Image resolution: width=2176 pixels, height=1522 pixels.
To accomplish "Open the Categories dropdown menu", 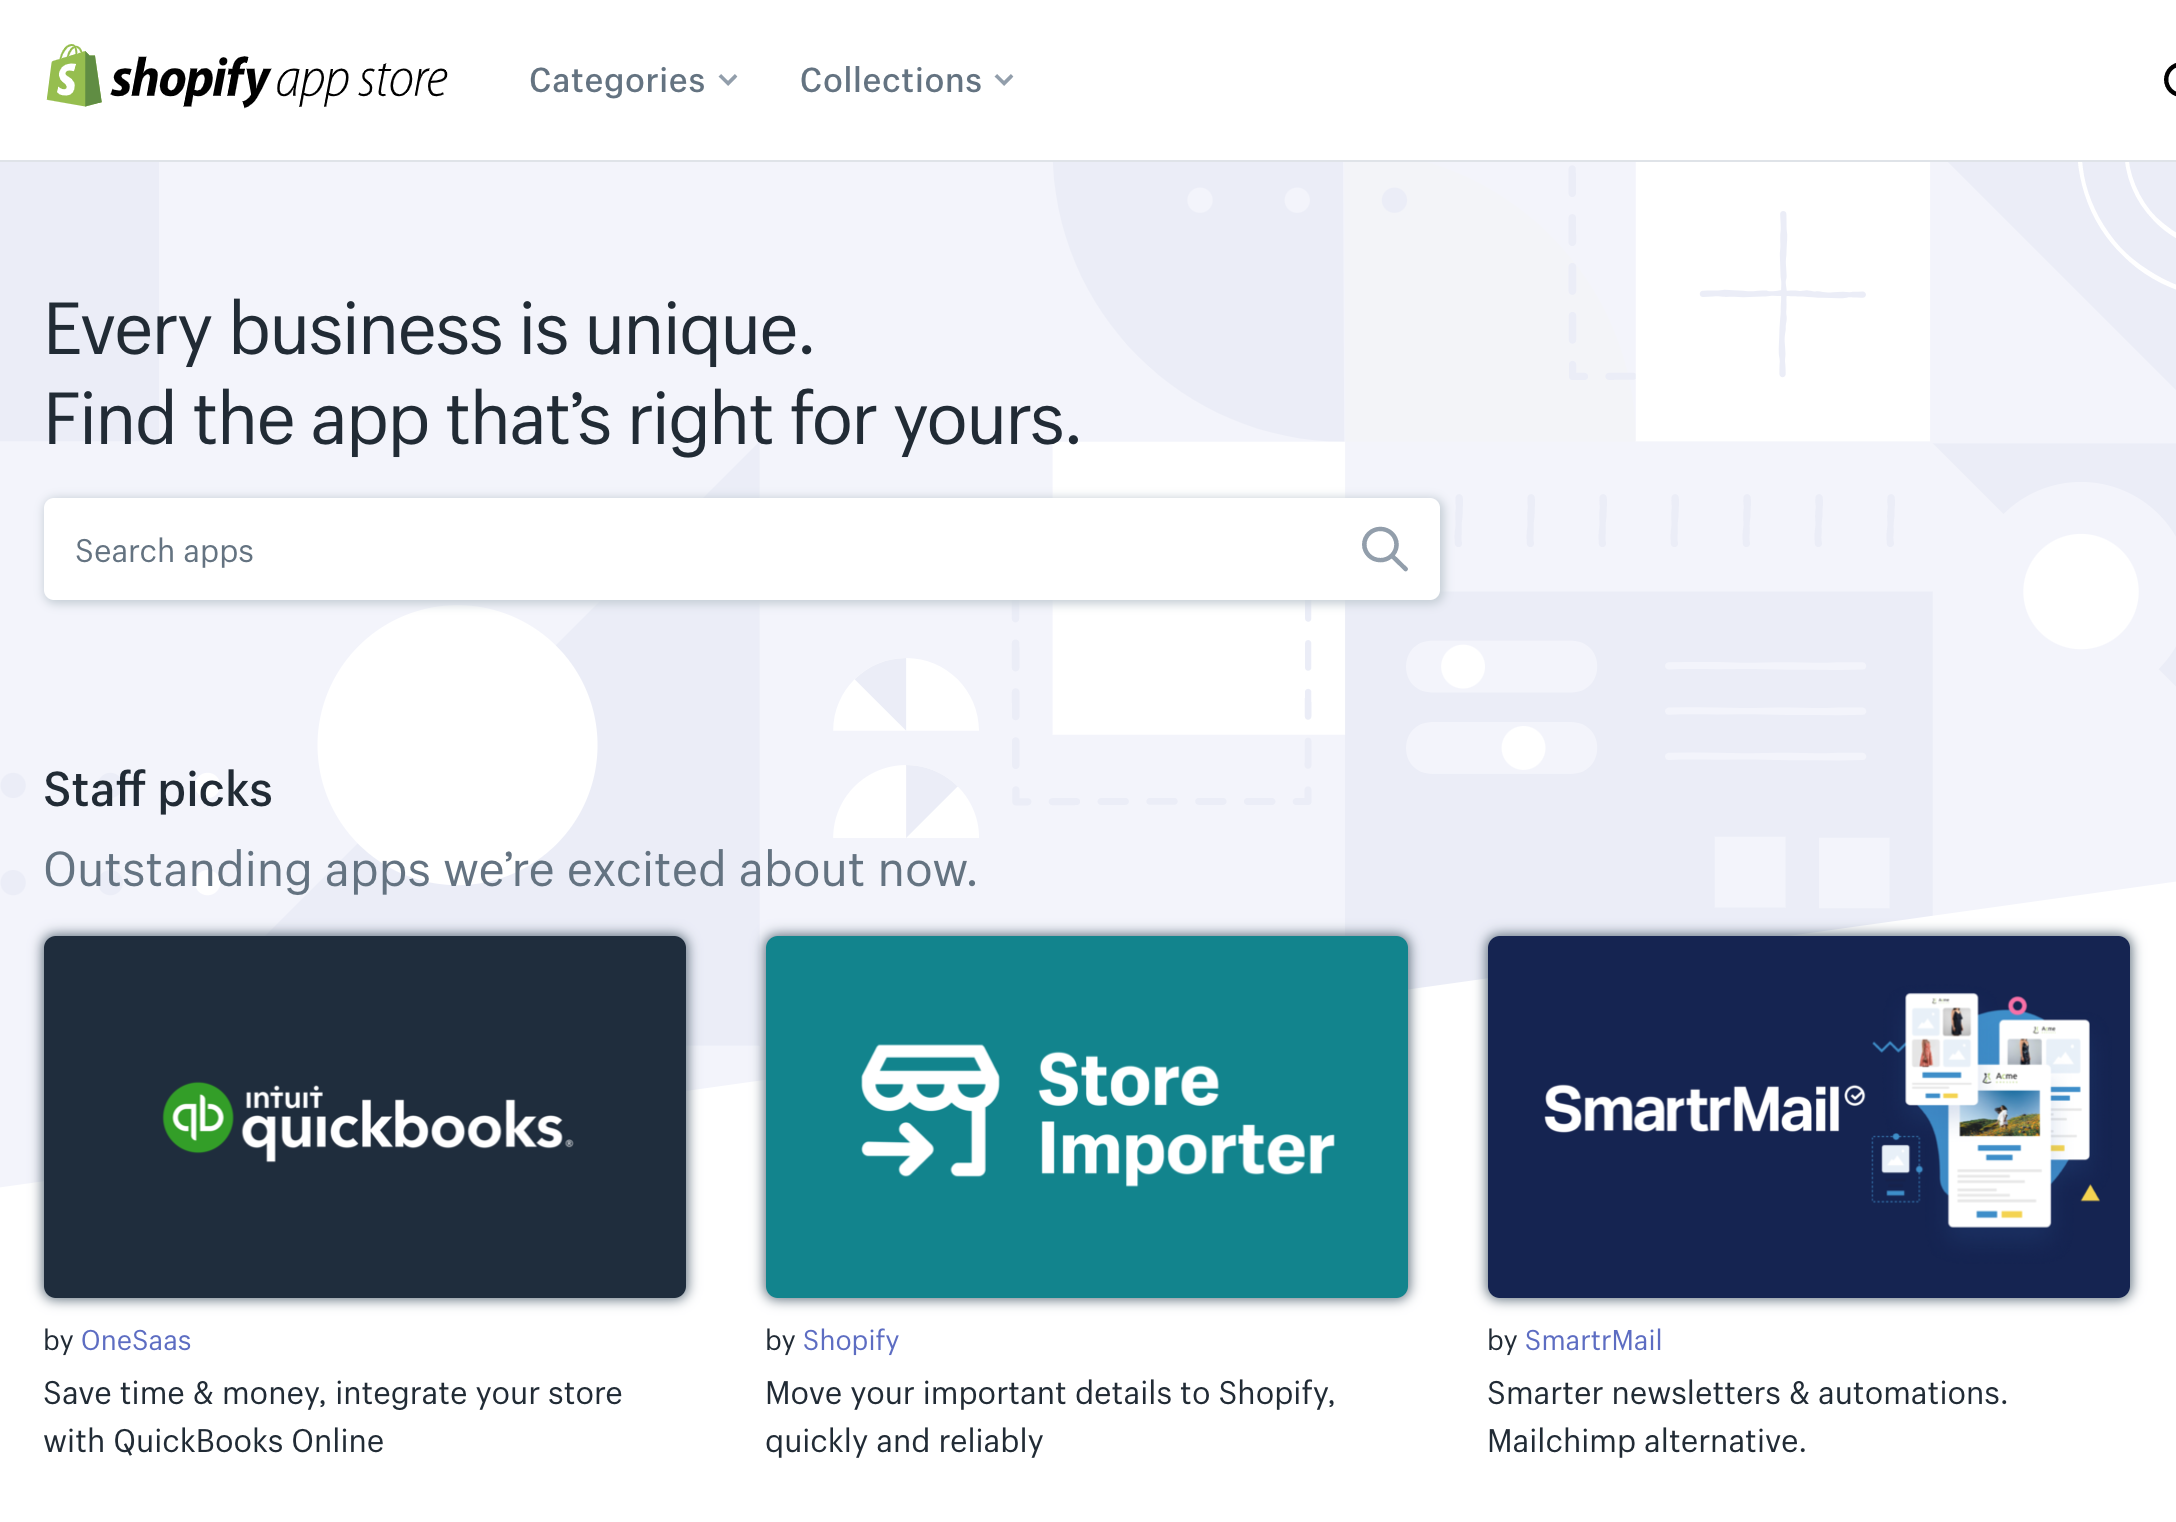I will [x=633, y=80].
